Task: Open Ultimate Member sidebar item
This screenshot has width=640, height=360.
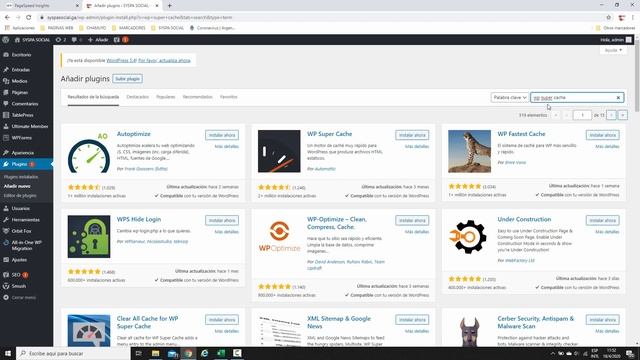Action: click(x=29, y=127)
